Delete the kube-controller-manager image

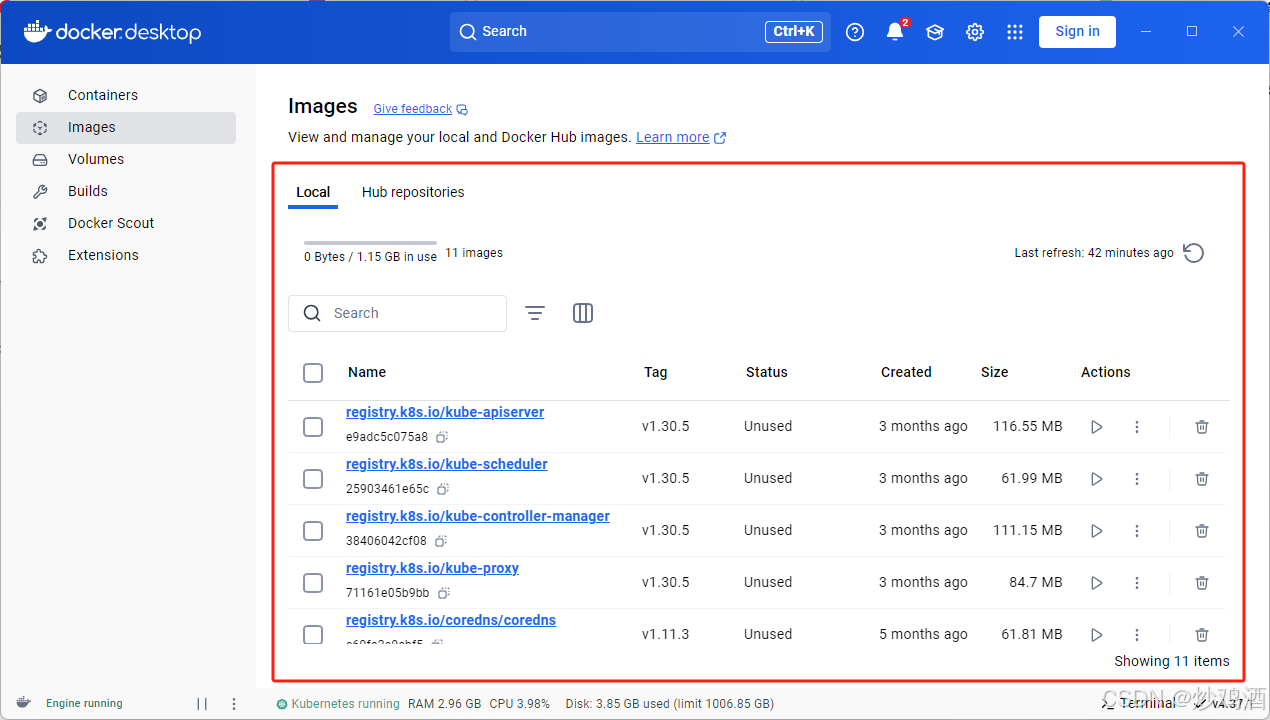tap(1202, 531)
